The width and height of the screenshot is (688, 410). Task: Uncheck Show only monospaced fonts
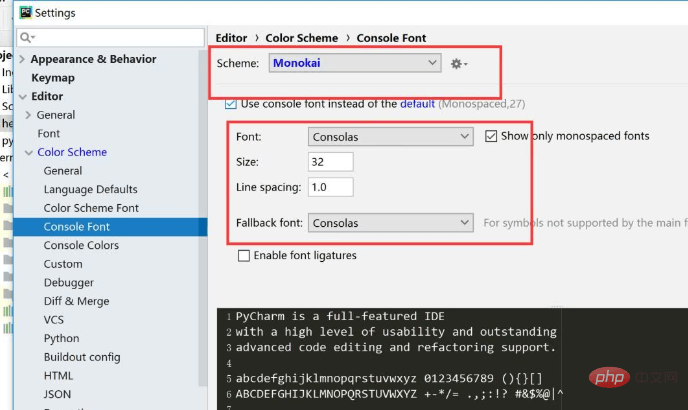pyautogui.click(x=491, y=136)
